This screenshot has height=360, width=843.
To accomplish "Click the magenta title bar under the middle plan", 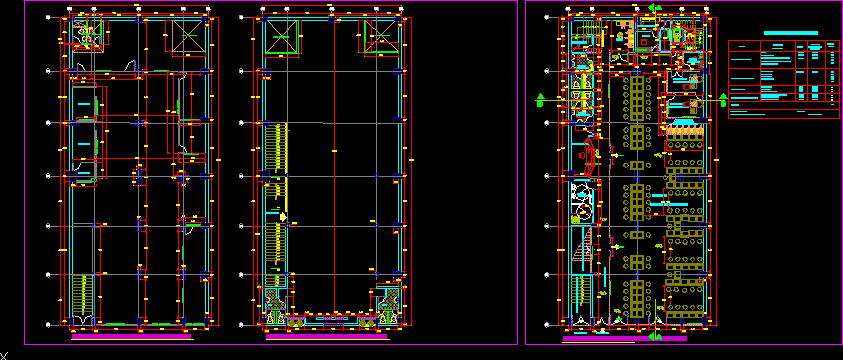I will pos(326,337).
